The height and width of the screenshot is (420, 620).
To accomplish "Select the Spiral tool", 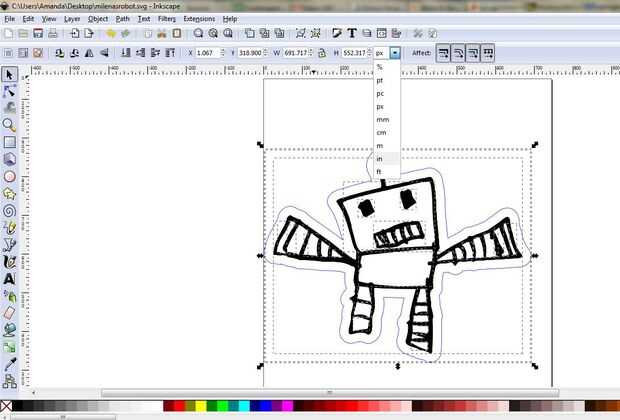I will click(x=9, y=210).
